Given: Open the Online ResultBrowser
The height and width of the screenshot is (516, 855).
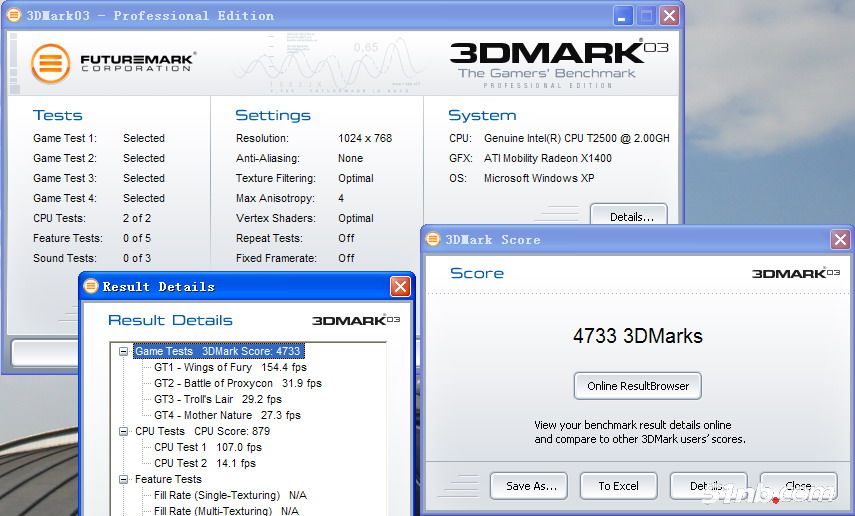Looking at the screenshot, I should (x=638, y=386).
